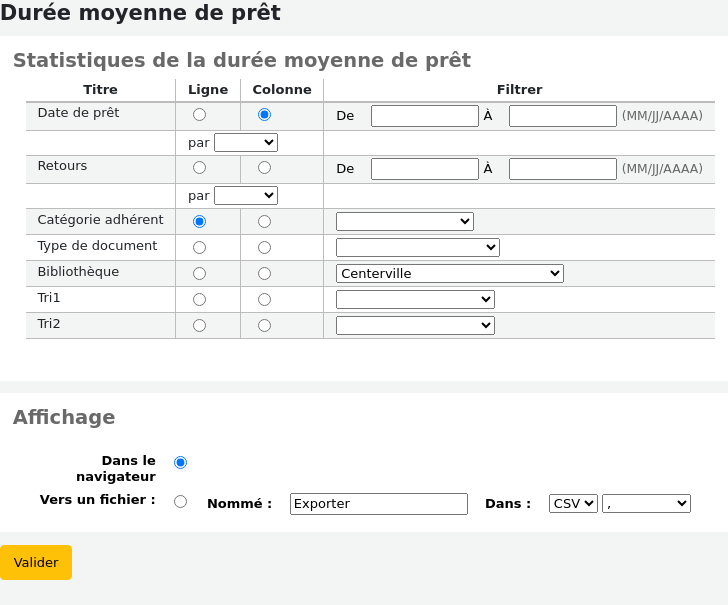Open the comma delimiter dropdown
Screen dimensions: 728x605
pos(646,504)
